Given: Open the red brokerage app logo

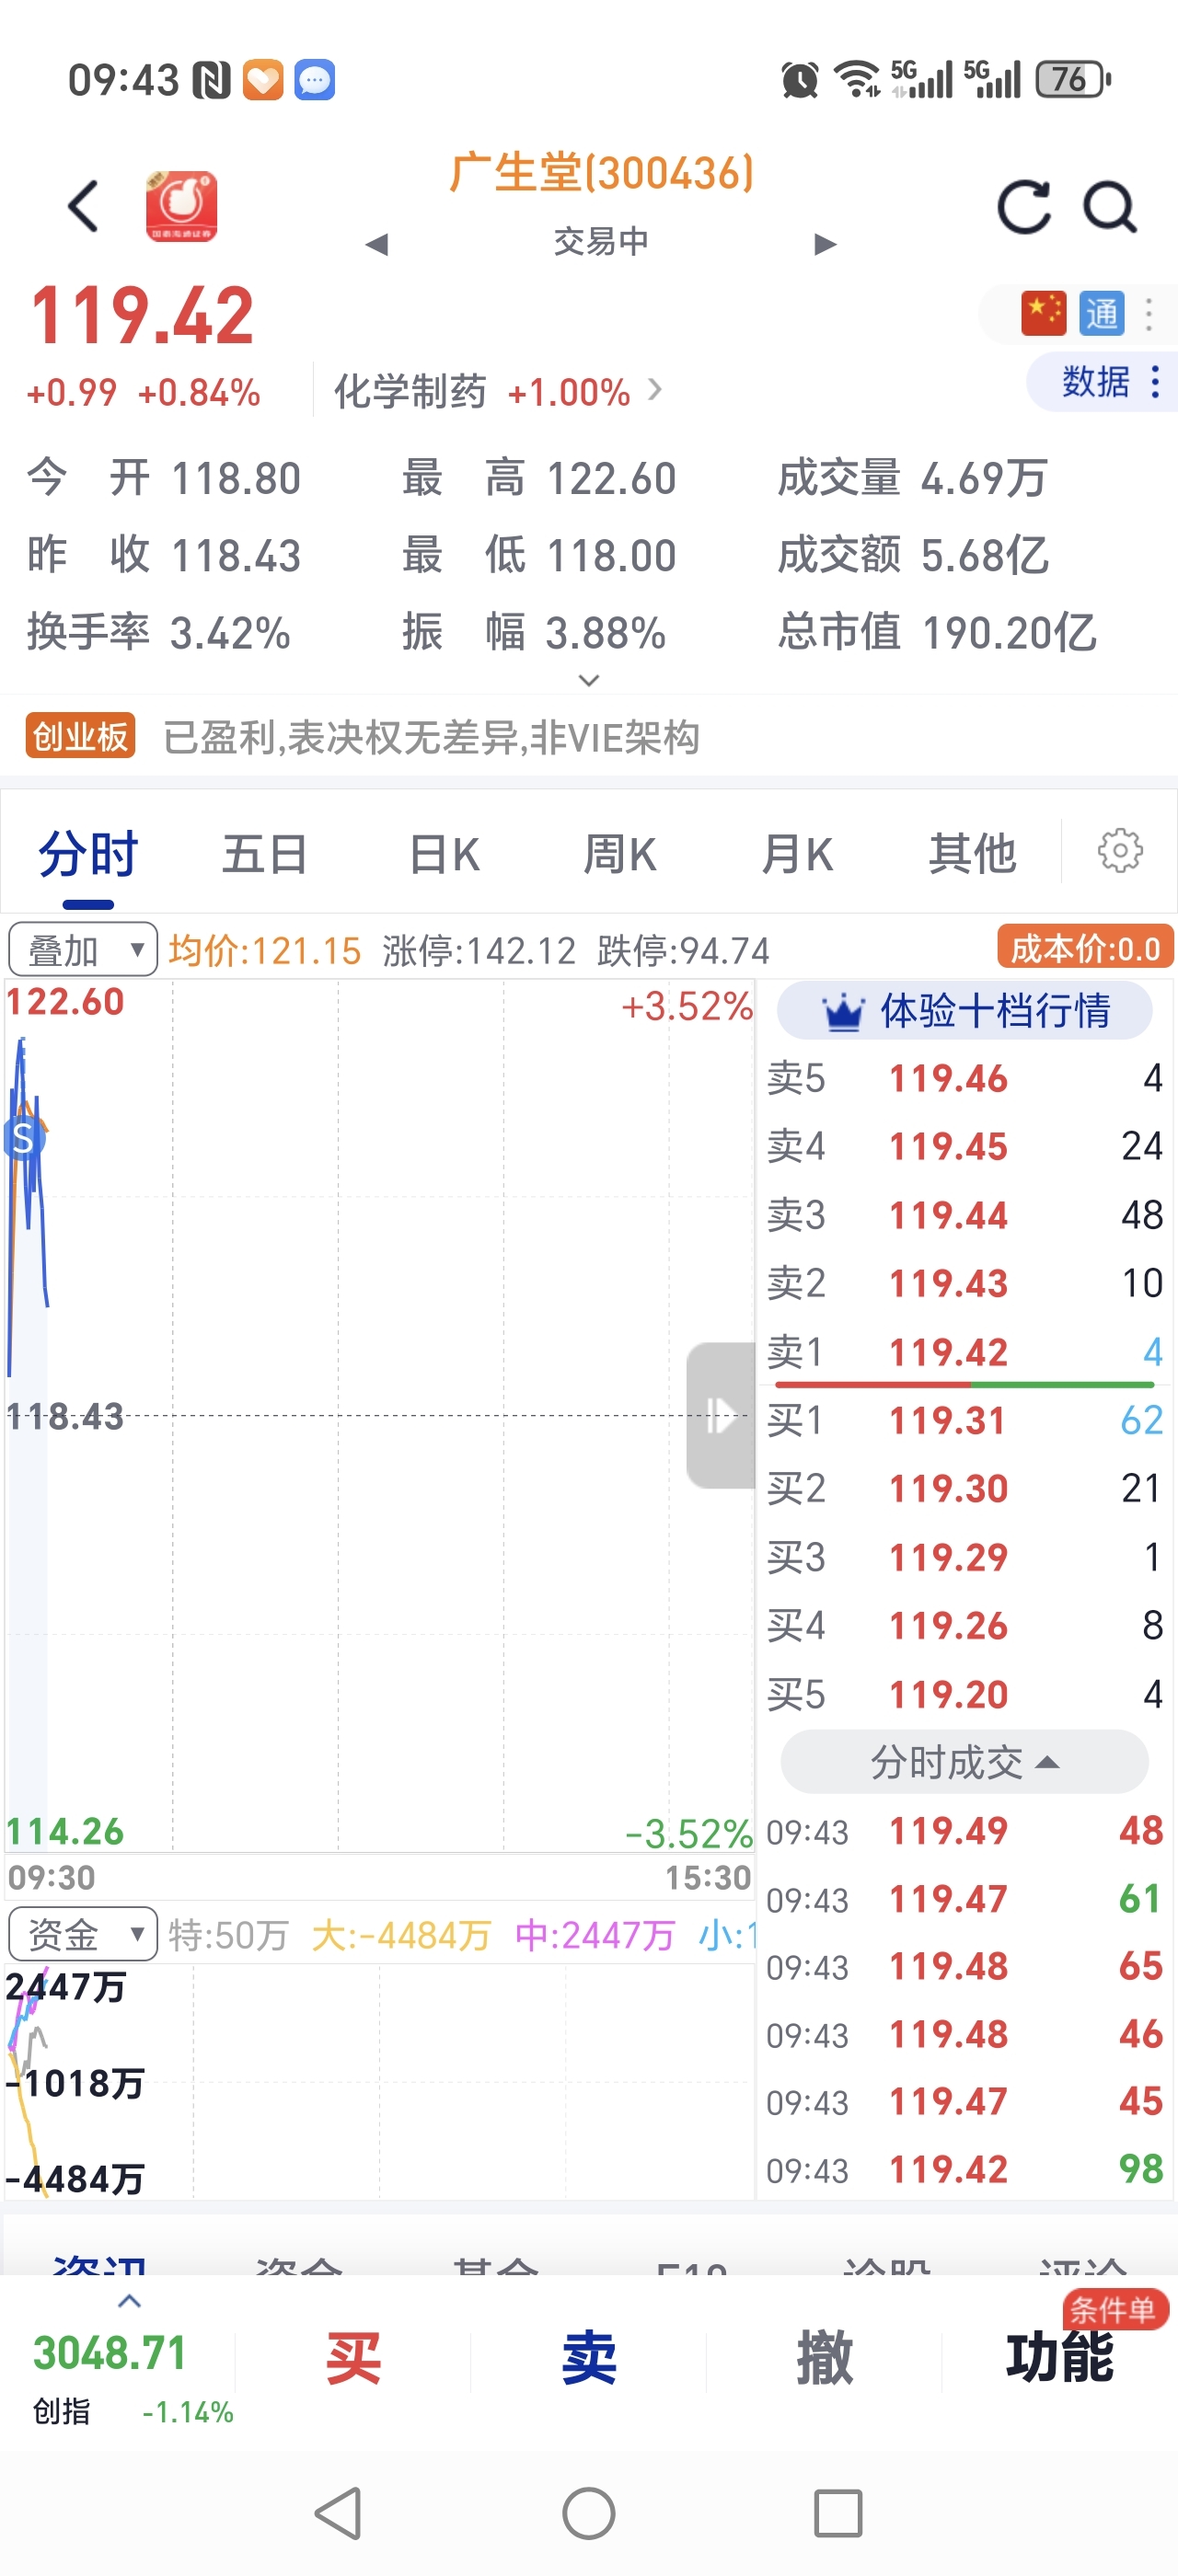Looking at the screenshot, I should 181,206.
